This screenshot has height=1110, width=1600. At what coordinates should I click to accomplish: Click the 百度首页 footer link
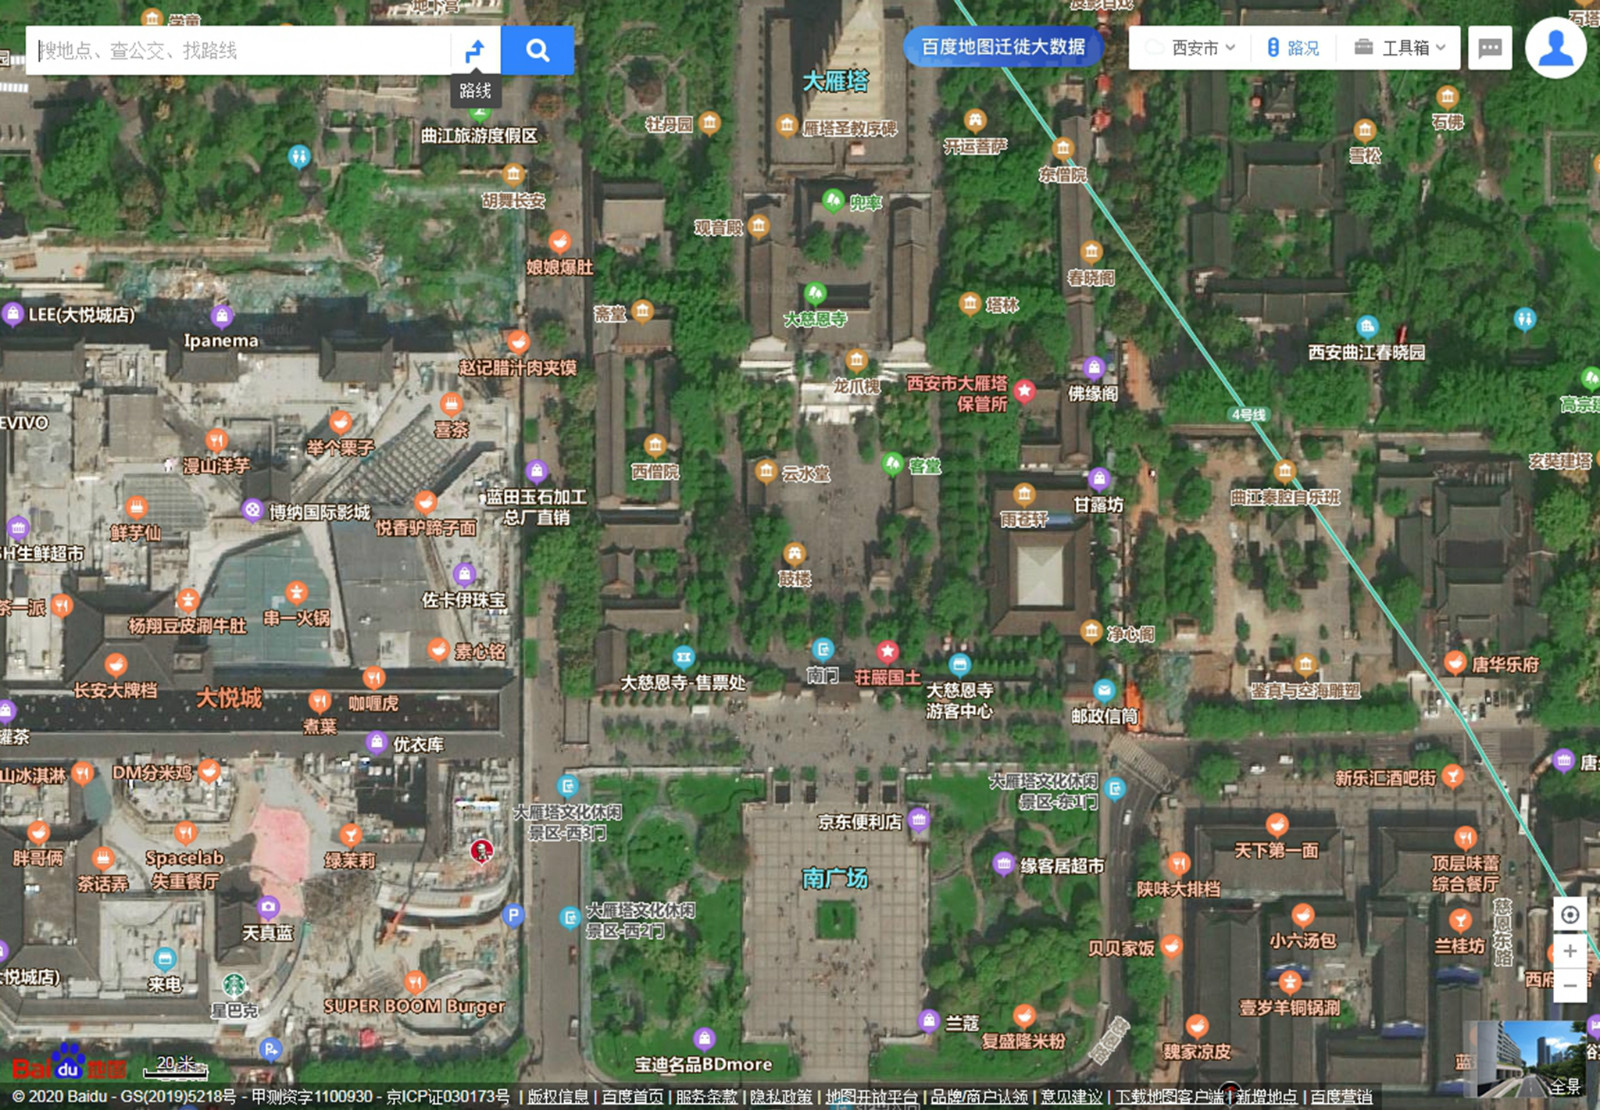(x=632, y=1097)
